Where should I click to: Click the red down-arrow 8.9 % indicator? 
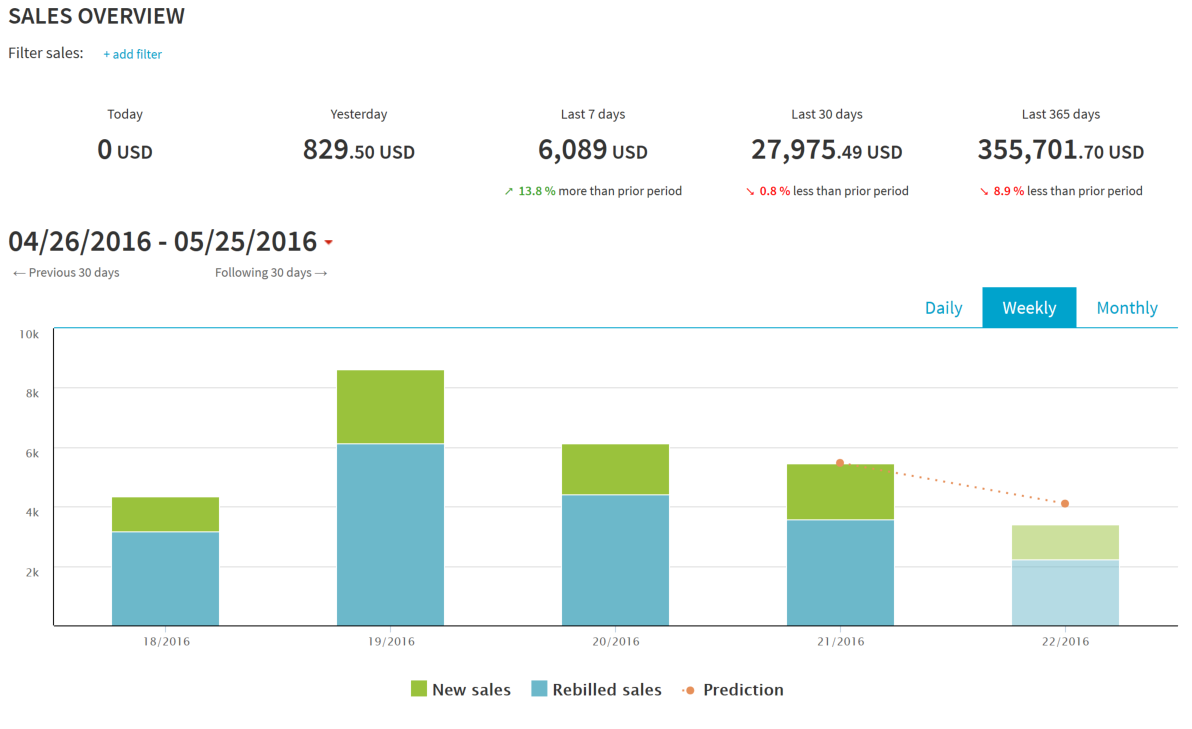tap(1002, 191)
